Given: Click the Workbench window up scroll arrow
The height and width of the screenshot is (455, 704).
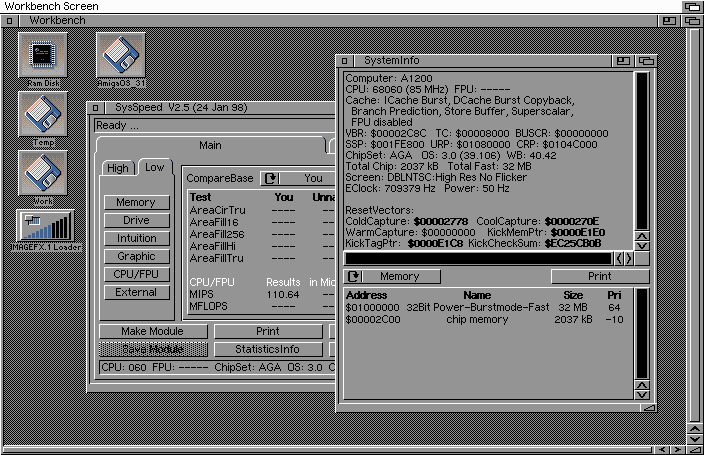Looking at the screenshot, I should 695,429.
